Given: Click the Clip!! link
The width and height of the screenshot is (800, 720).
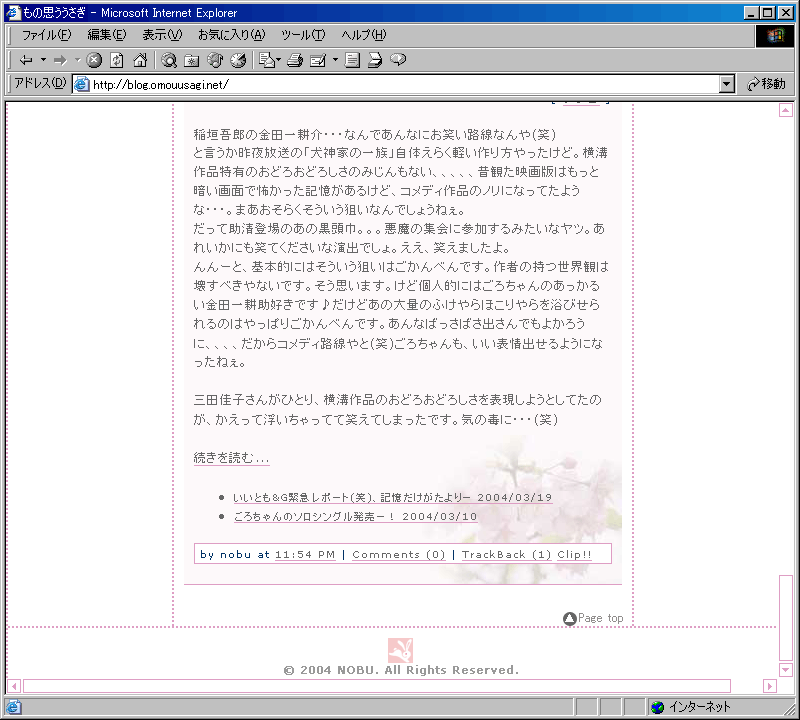Looking at the screenshot, I should coord(574,555).
